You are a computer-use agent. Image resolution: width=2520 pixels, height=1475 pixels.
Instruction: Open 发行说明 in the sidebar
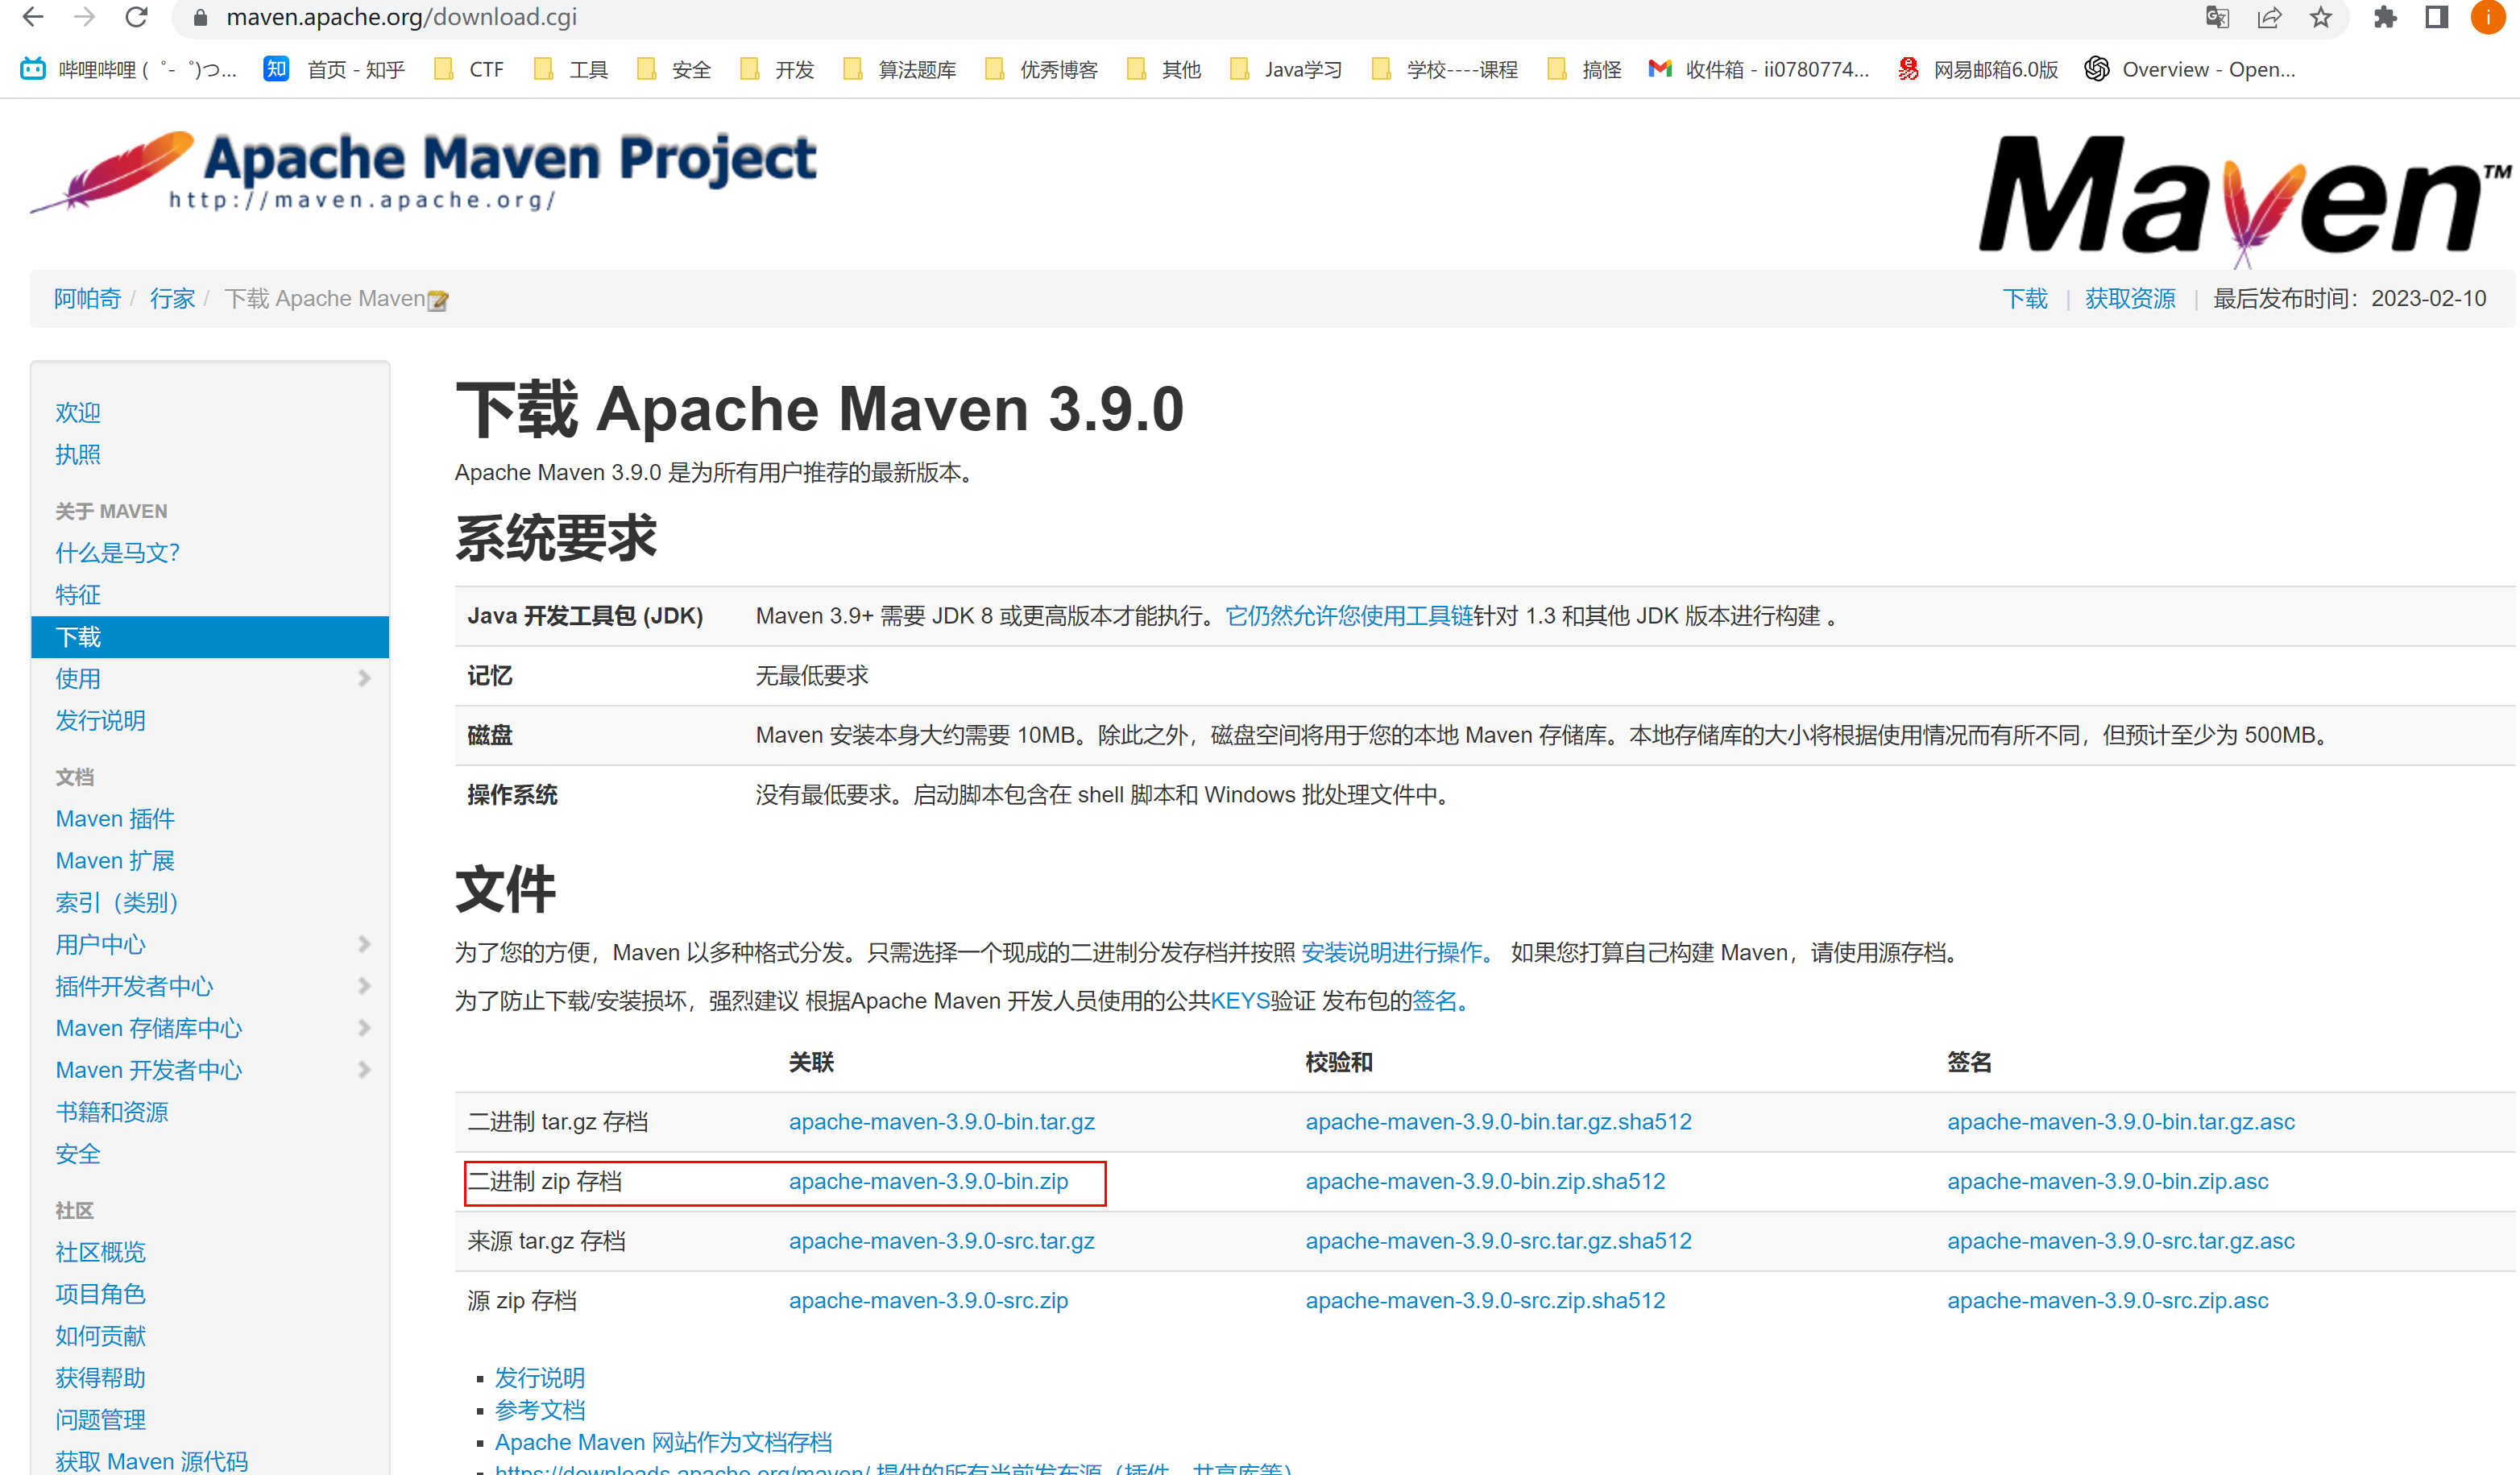point(100,720)
